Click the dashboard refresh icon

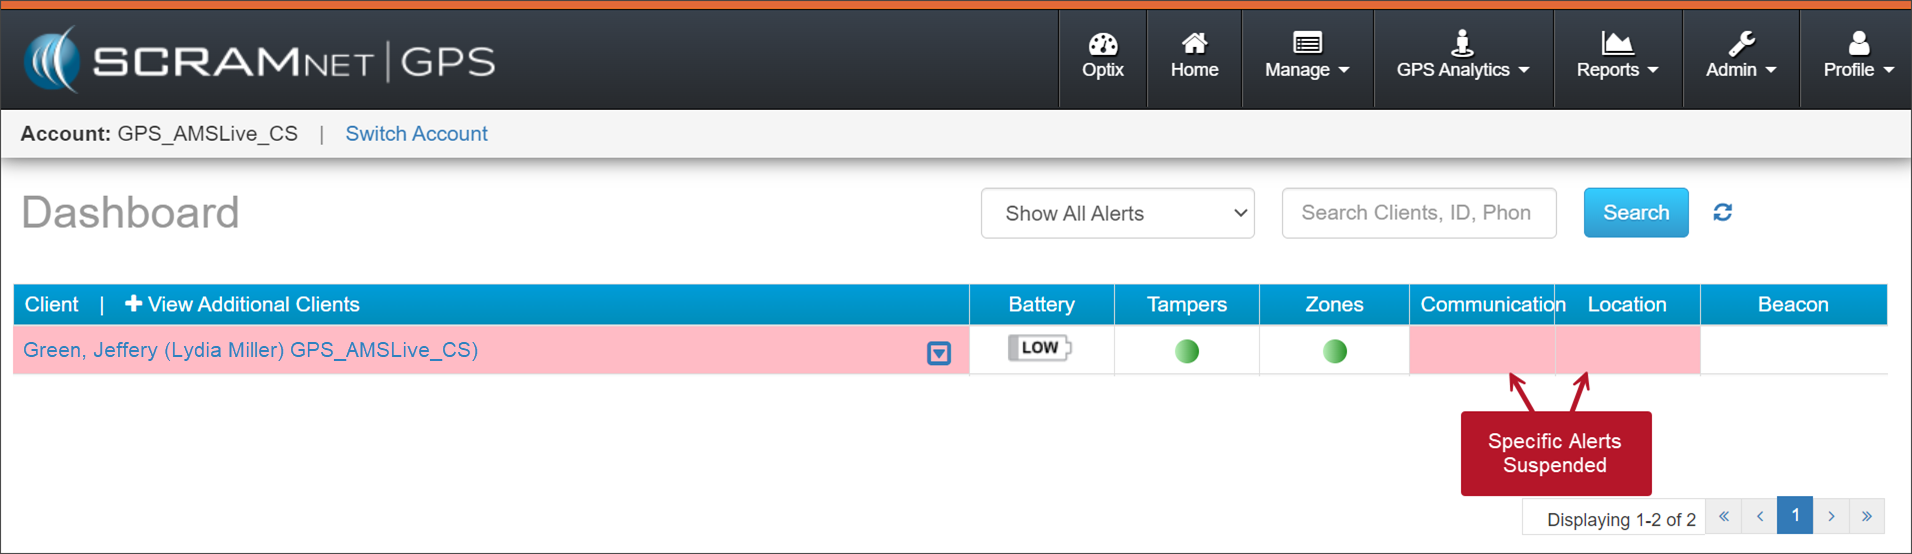(x=1722, y=213)
